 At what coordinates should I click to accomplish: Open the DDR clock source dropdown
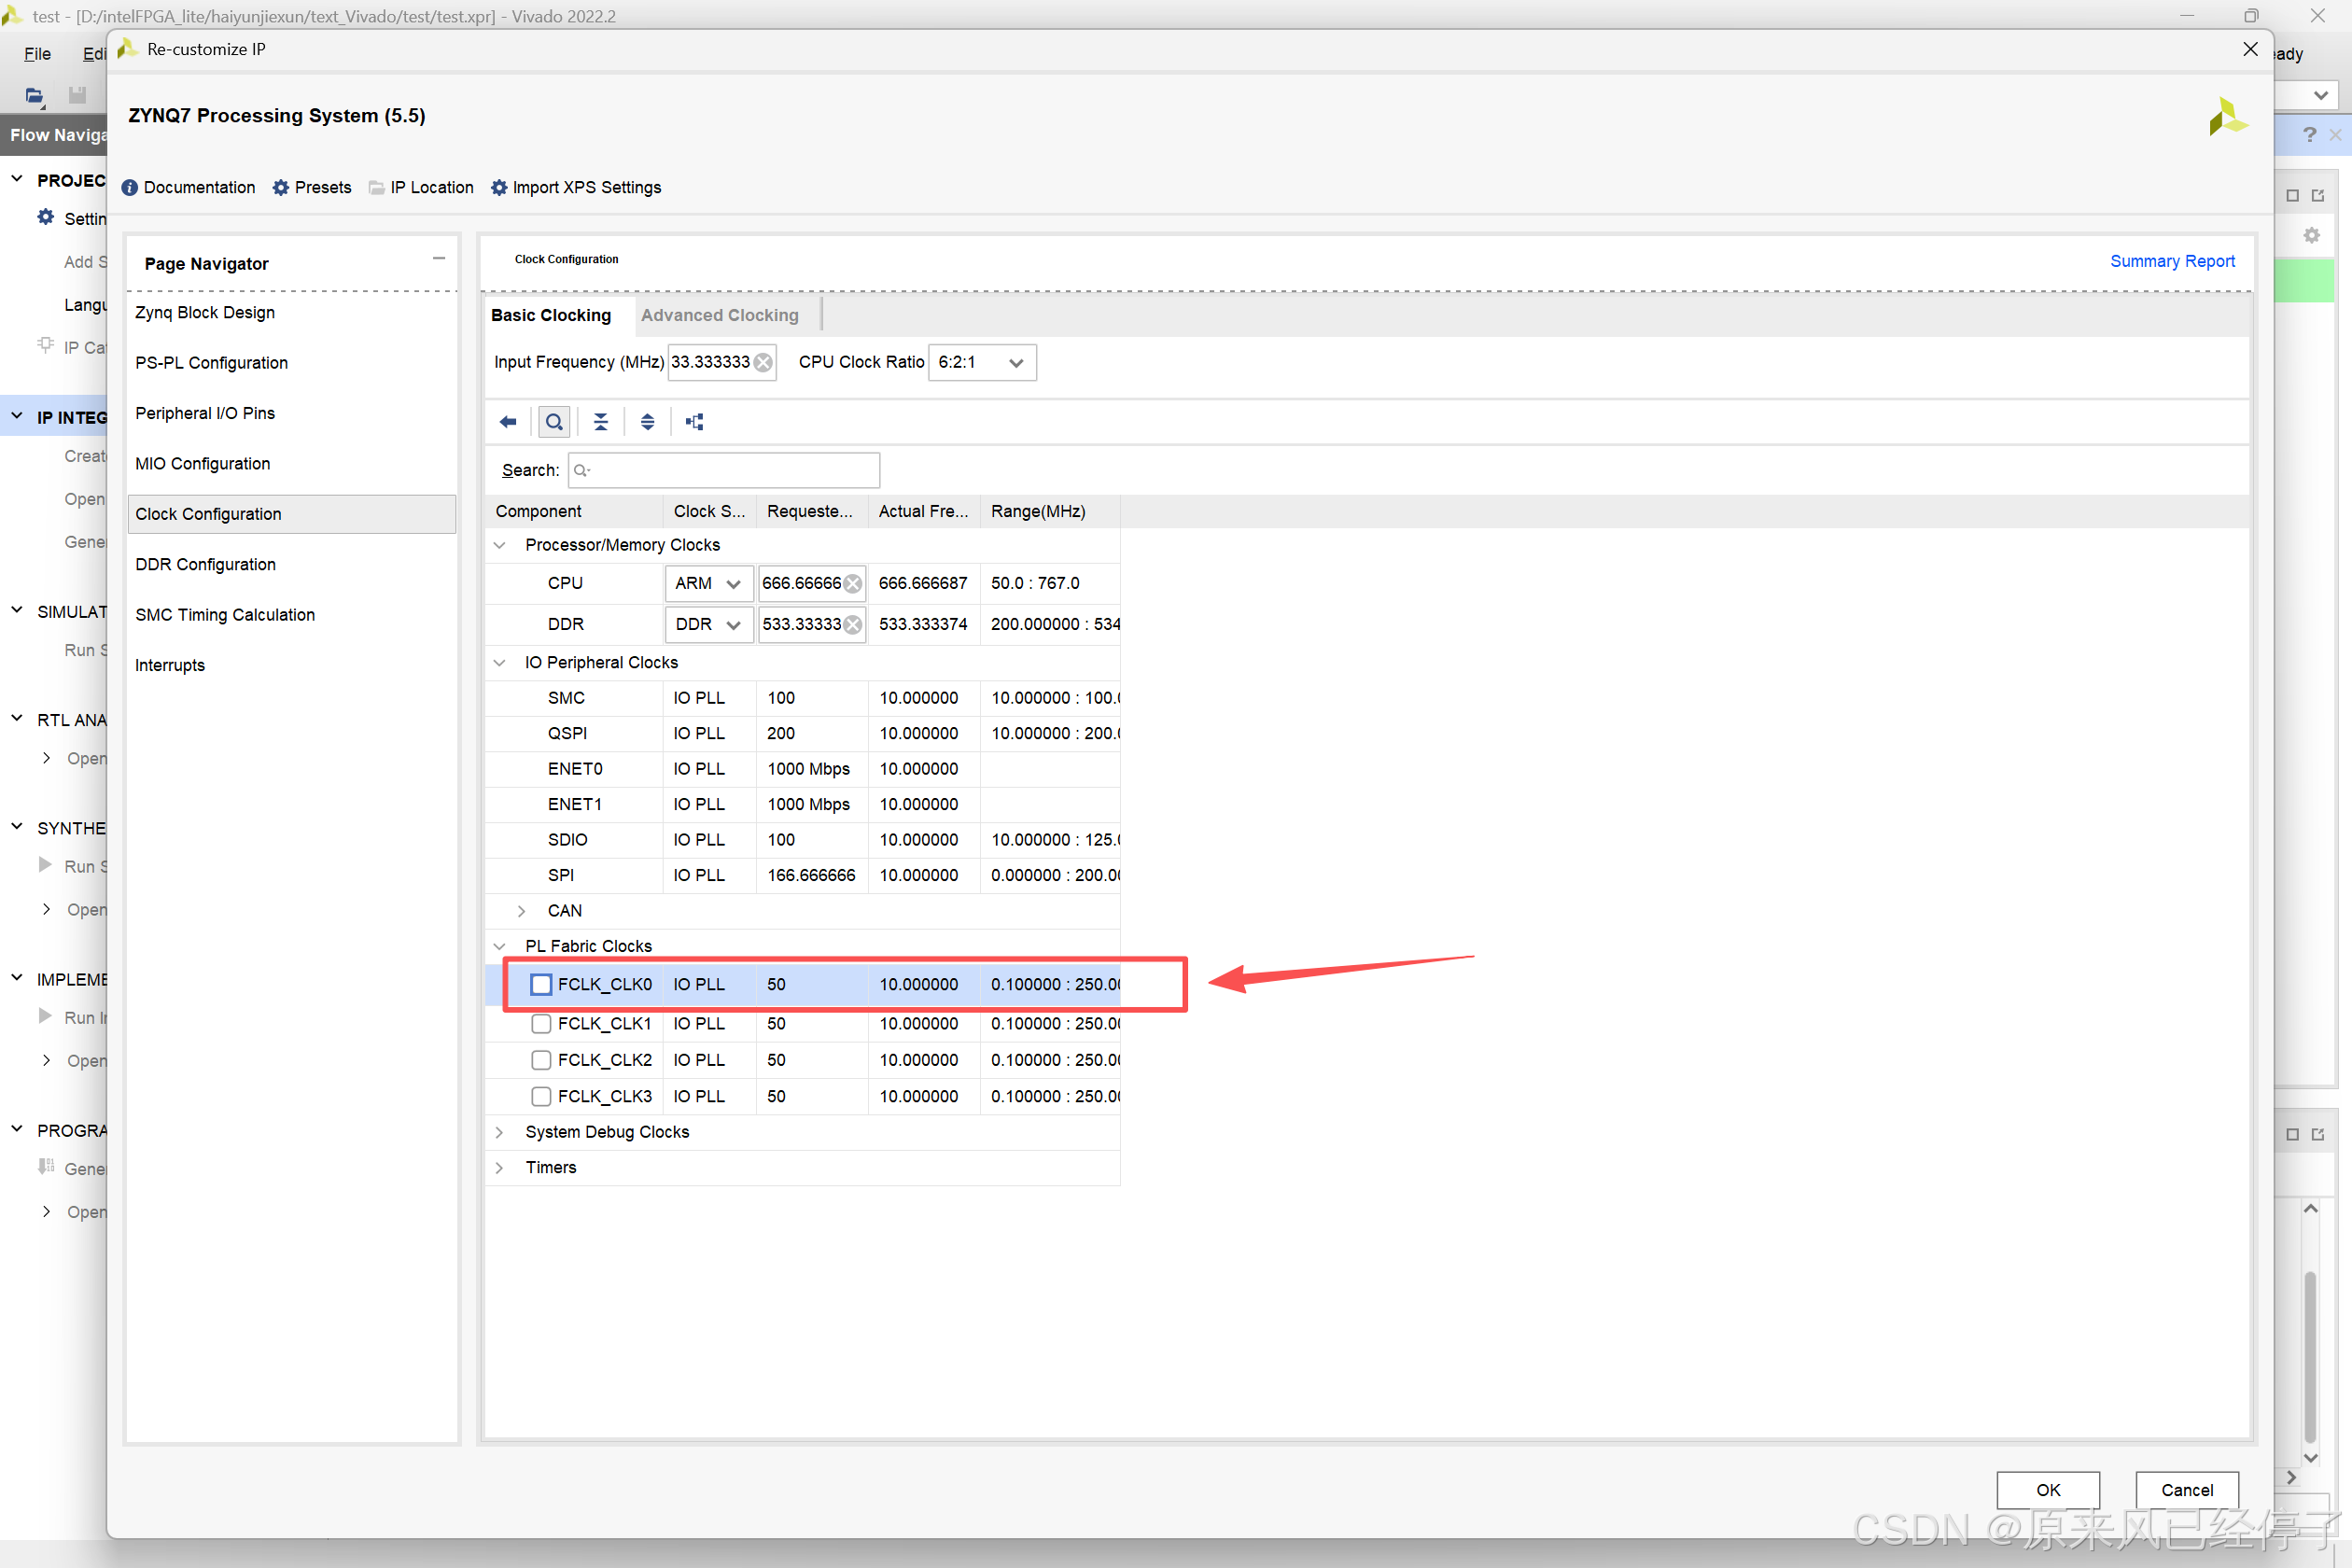[x=708, y=624]
